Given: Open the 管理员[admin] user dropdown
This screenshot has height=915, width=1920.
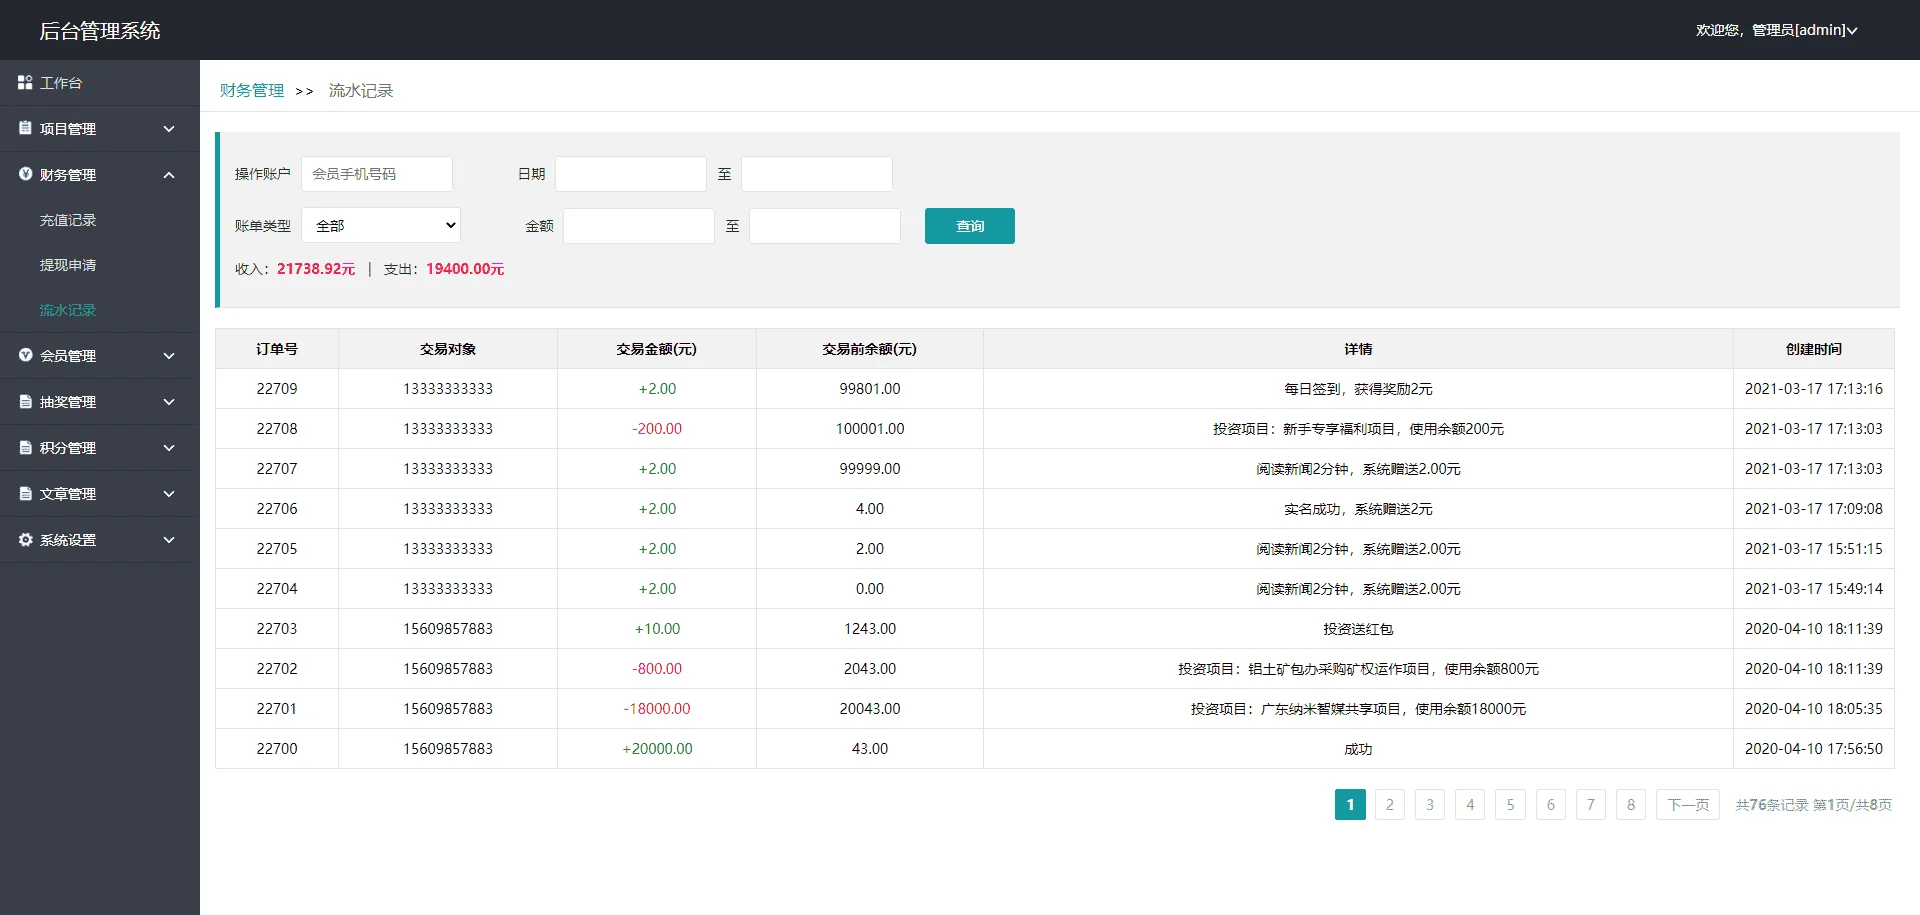Looking at the screenshot, I should 1776,31.
